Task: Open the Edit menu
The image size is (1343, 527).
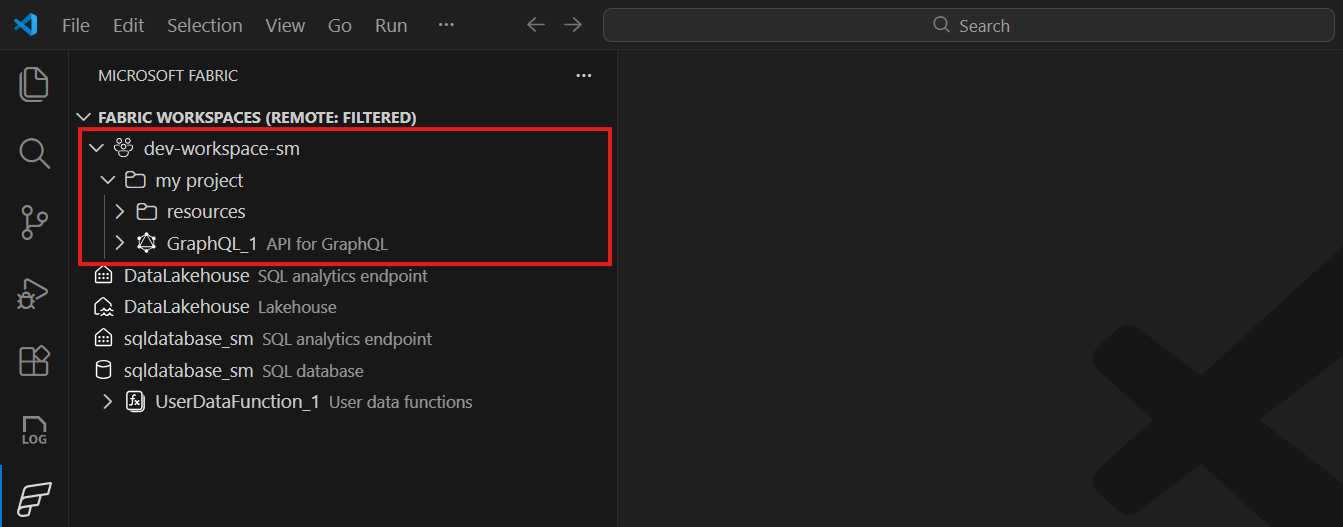Action: (129, 26)
